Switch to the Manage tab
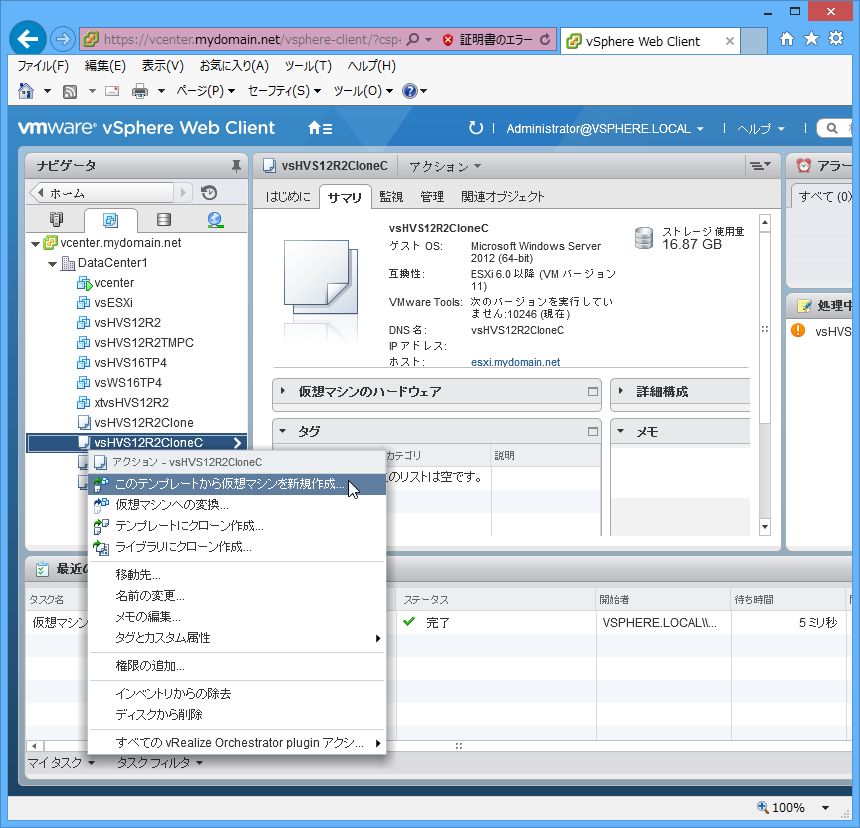The height and width of the screenshot is (828, 860). click(432, 197)
